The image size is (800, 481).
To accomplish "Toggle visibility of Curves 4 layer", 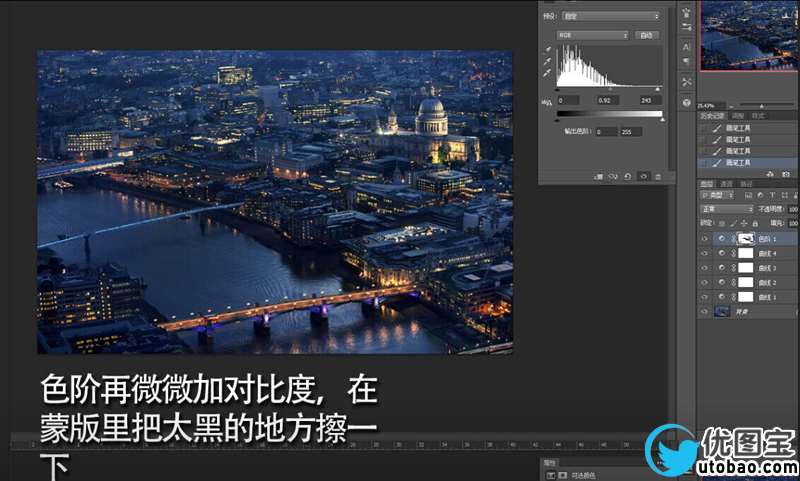I will 705,254.
